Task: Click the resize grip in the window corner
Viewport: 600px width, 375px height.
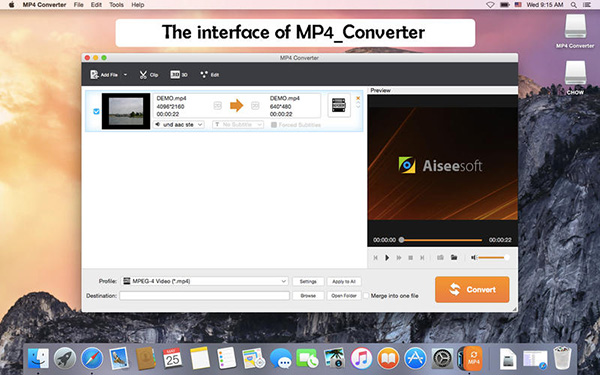Action: click(514, 309)
